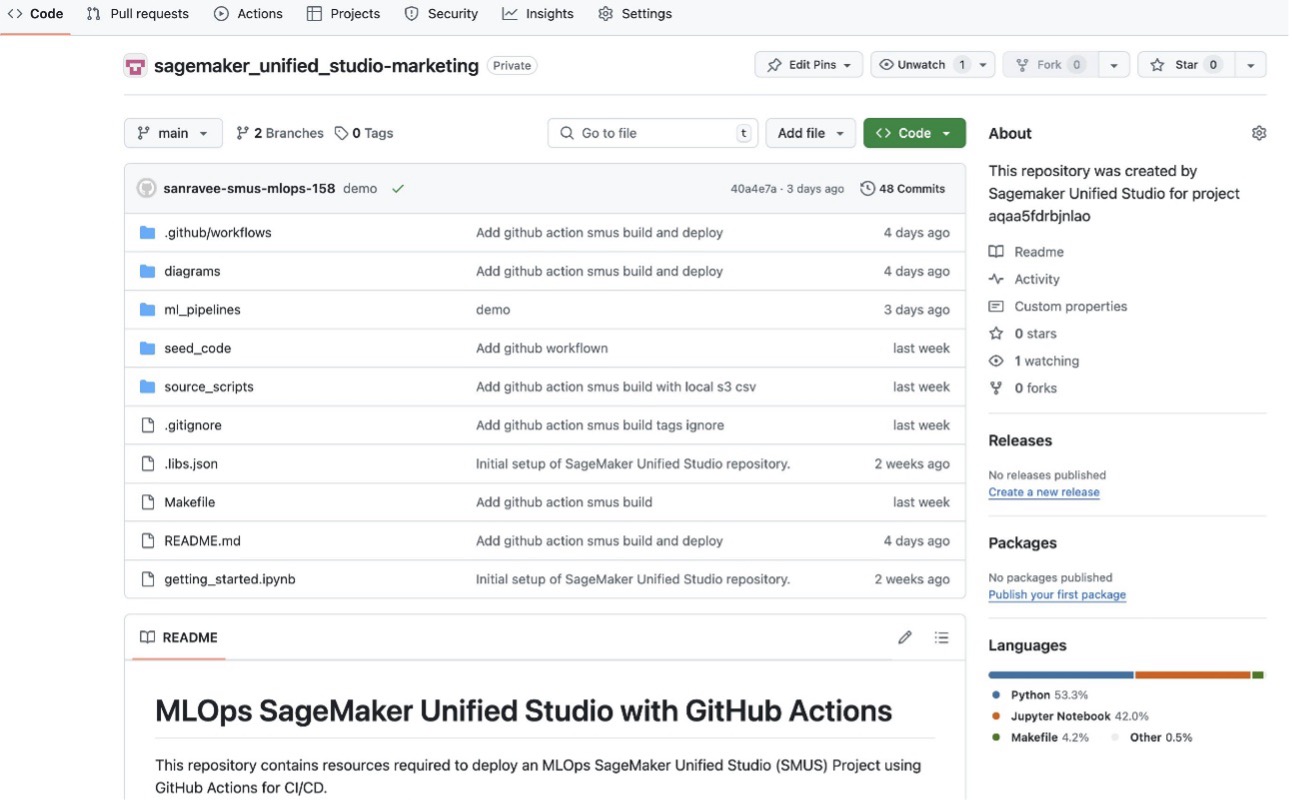Open the Readme link in About
The width and height of the screenshot is (1292, 803).
click(x=1026, y=252)
